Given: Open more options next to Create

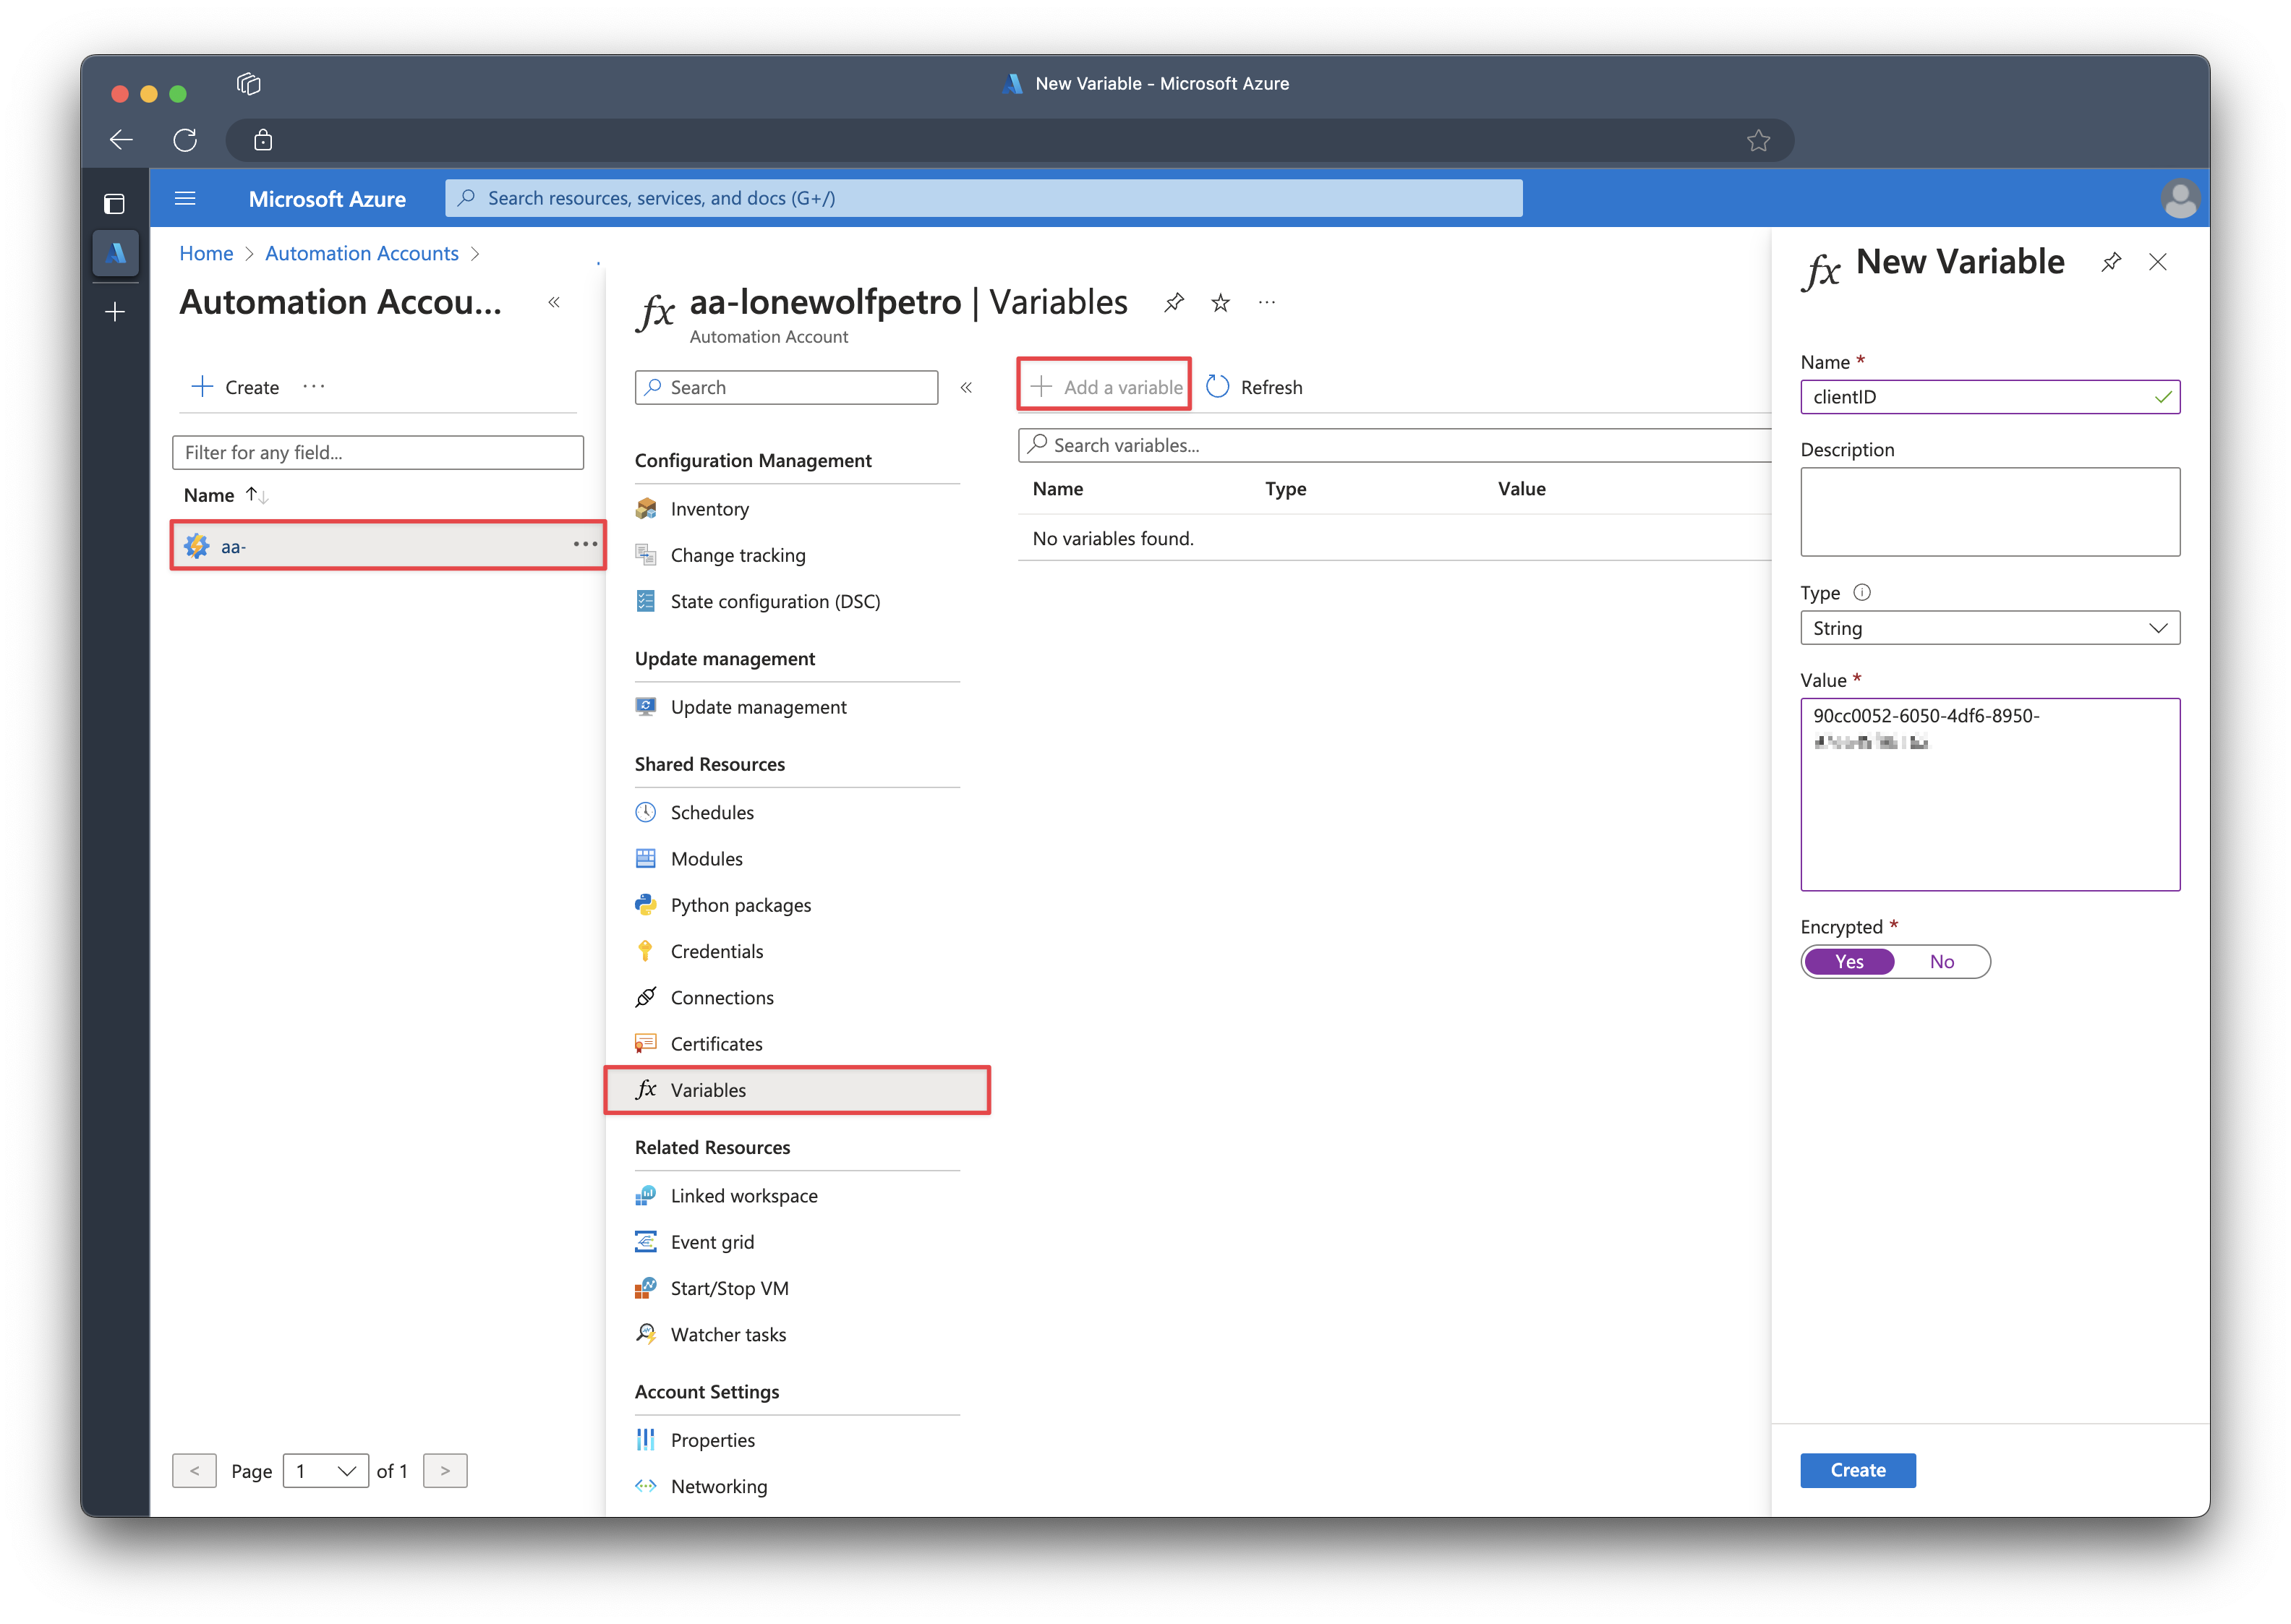Looking at the screenshot, I should [314, 386].
